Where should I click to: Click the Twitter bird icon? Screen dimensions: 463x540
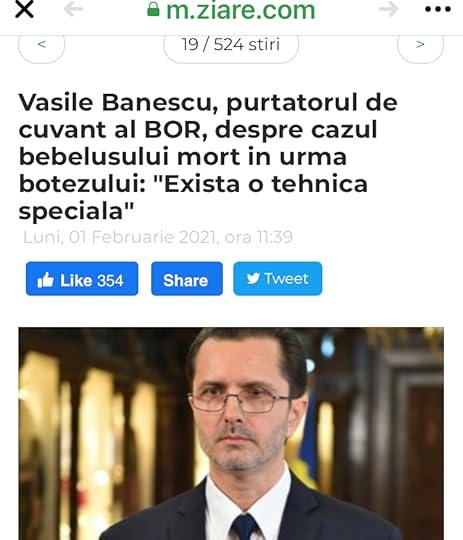253,278
